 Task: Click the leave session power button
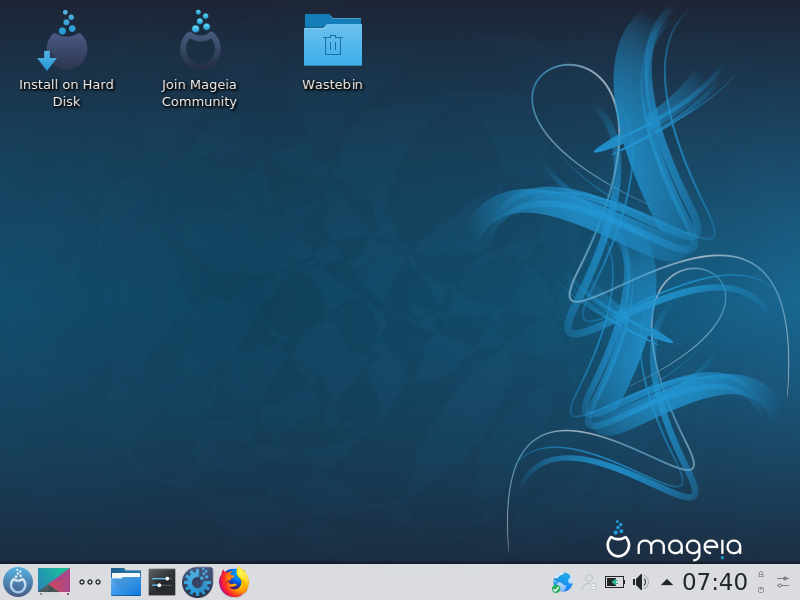coord(761,590)
